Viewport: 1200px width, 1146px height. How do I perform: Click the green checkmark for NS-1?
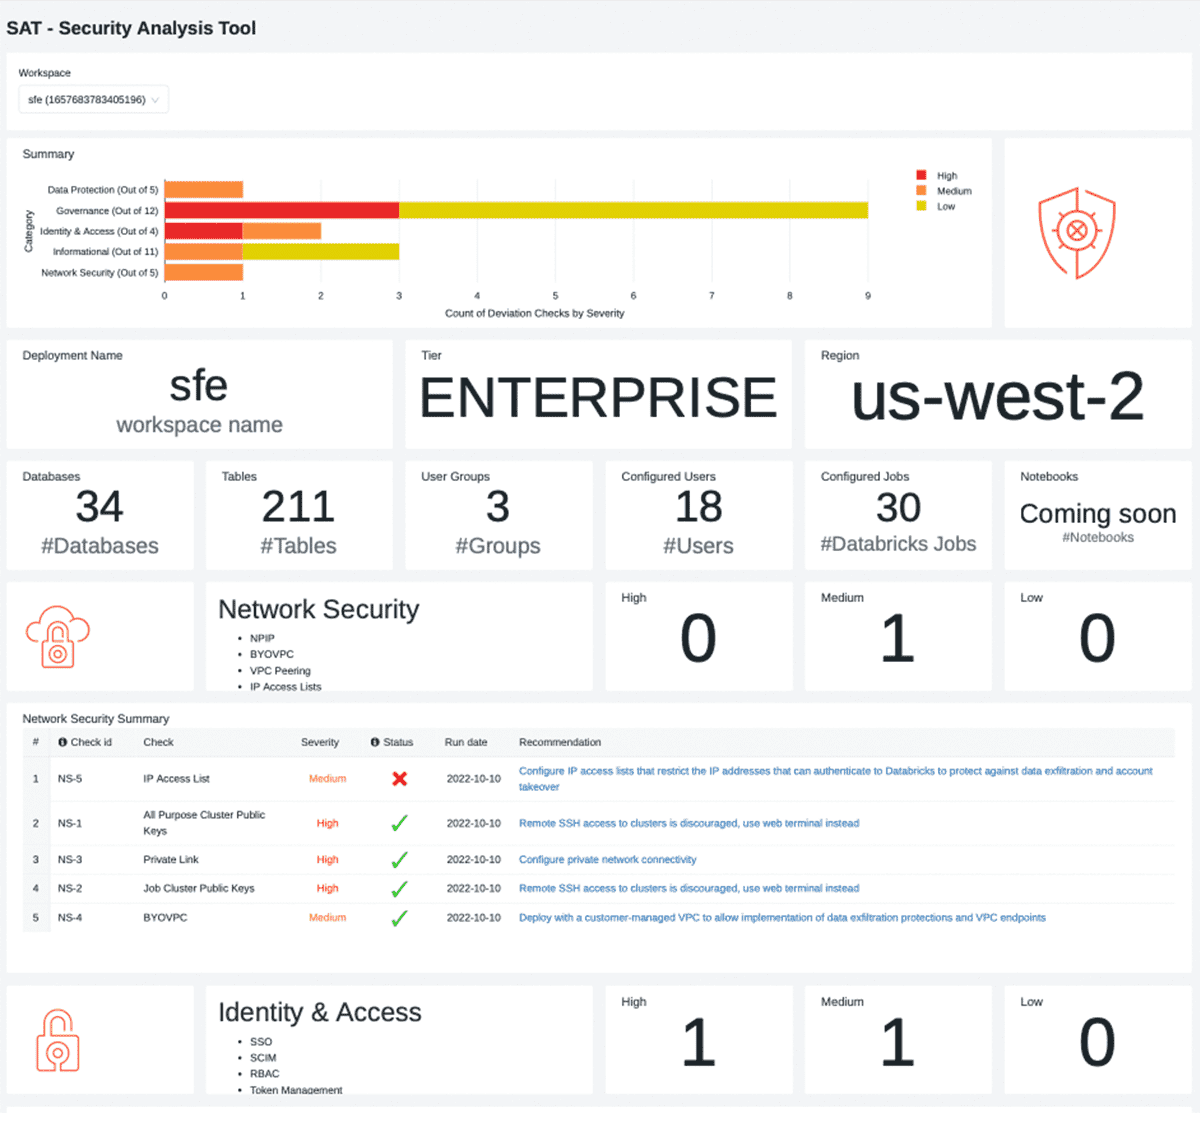point(399,823)
